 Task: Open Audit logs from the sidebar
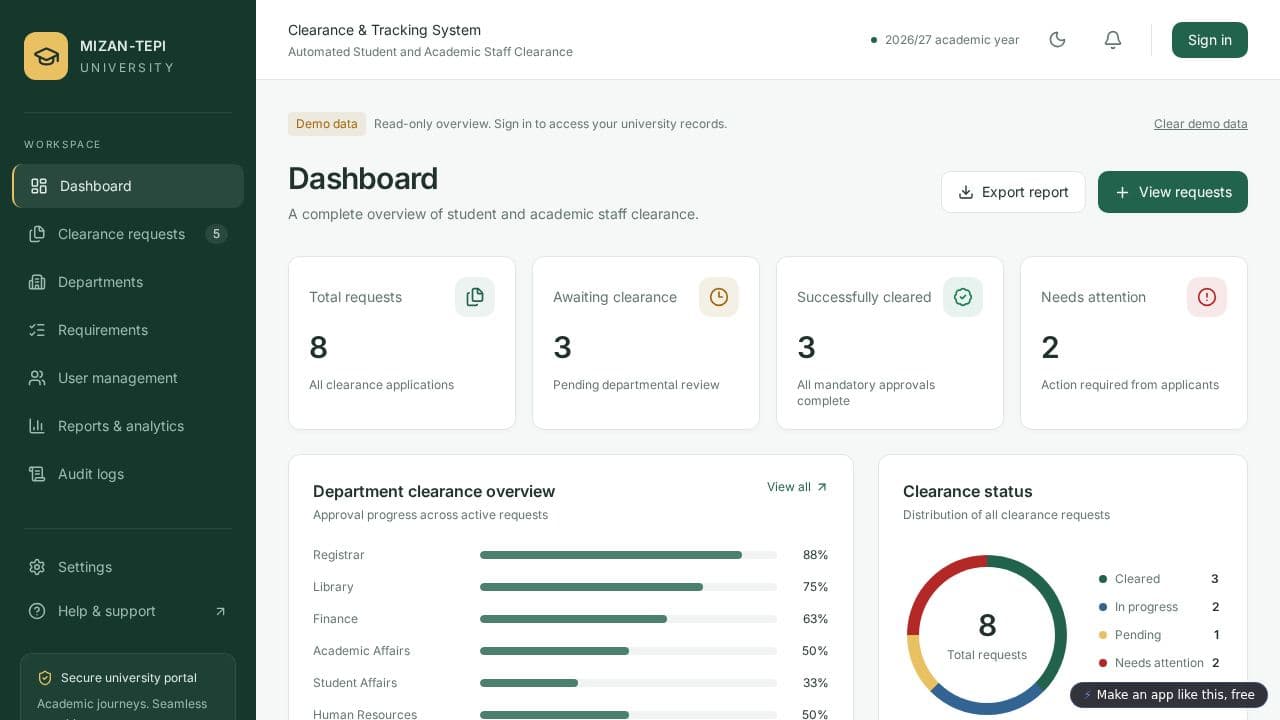tap(128, 474)
